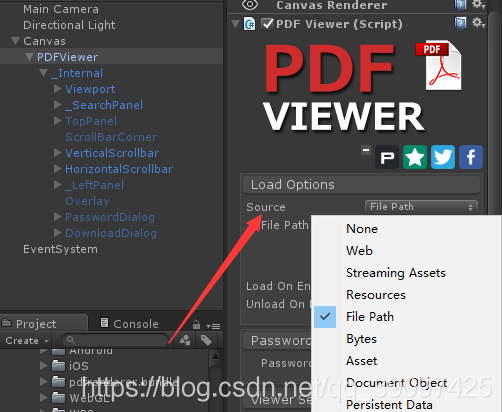Select EventSystem in the hierarchy
Image resolution: width=502 pixels, height=412 pixels.
60,249
